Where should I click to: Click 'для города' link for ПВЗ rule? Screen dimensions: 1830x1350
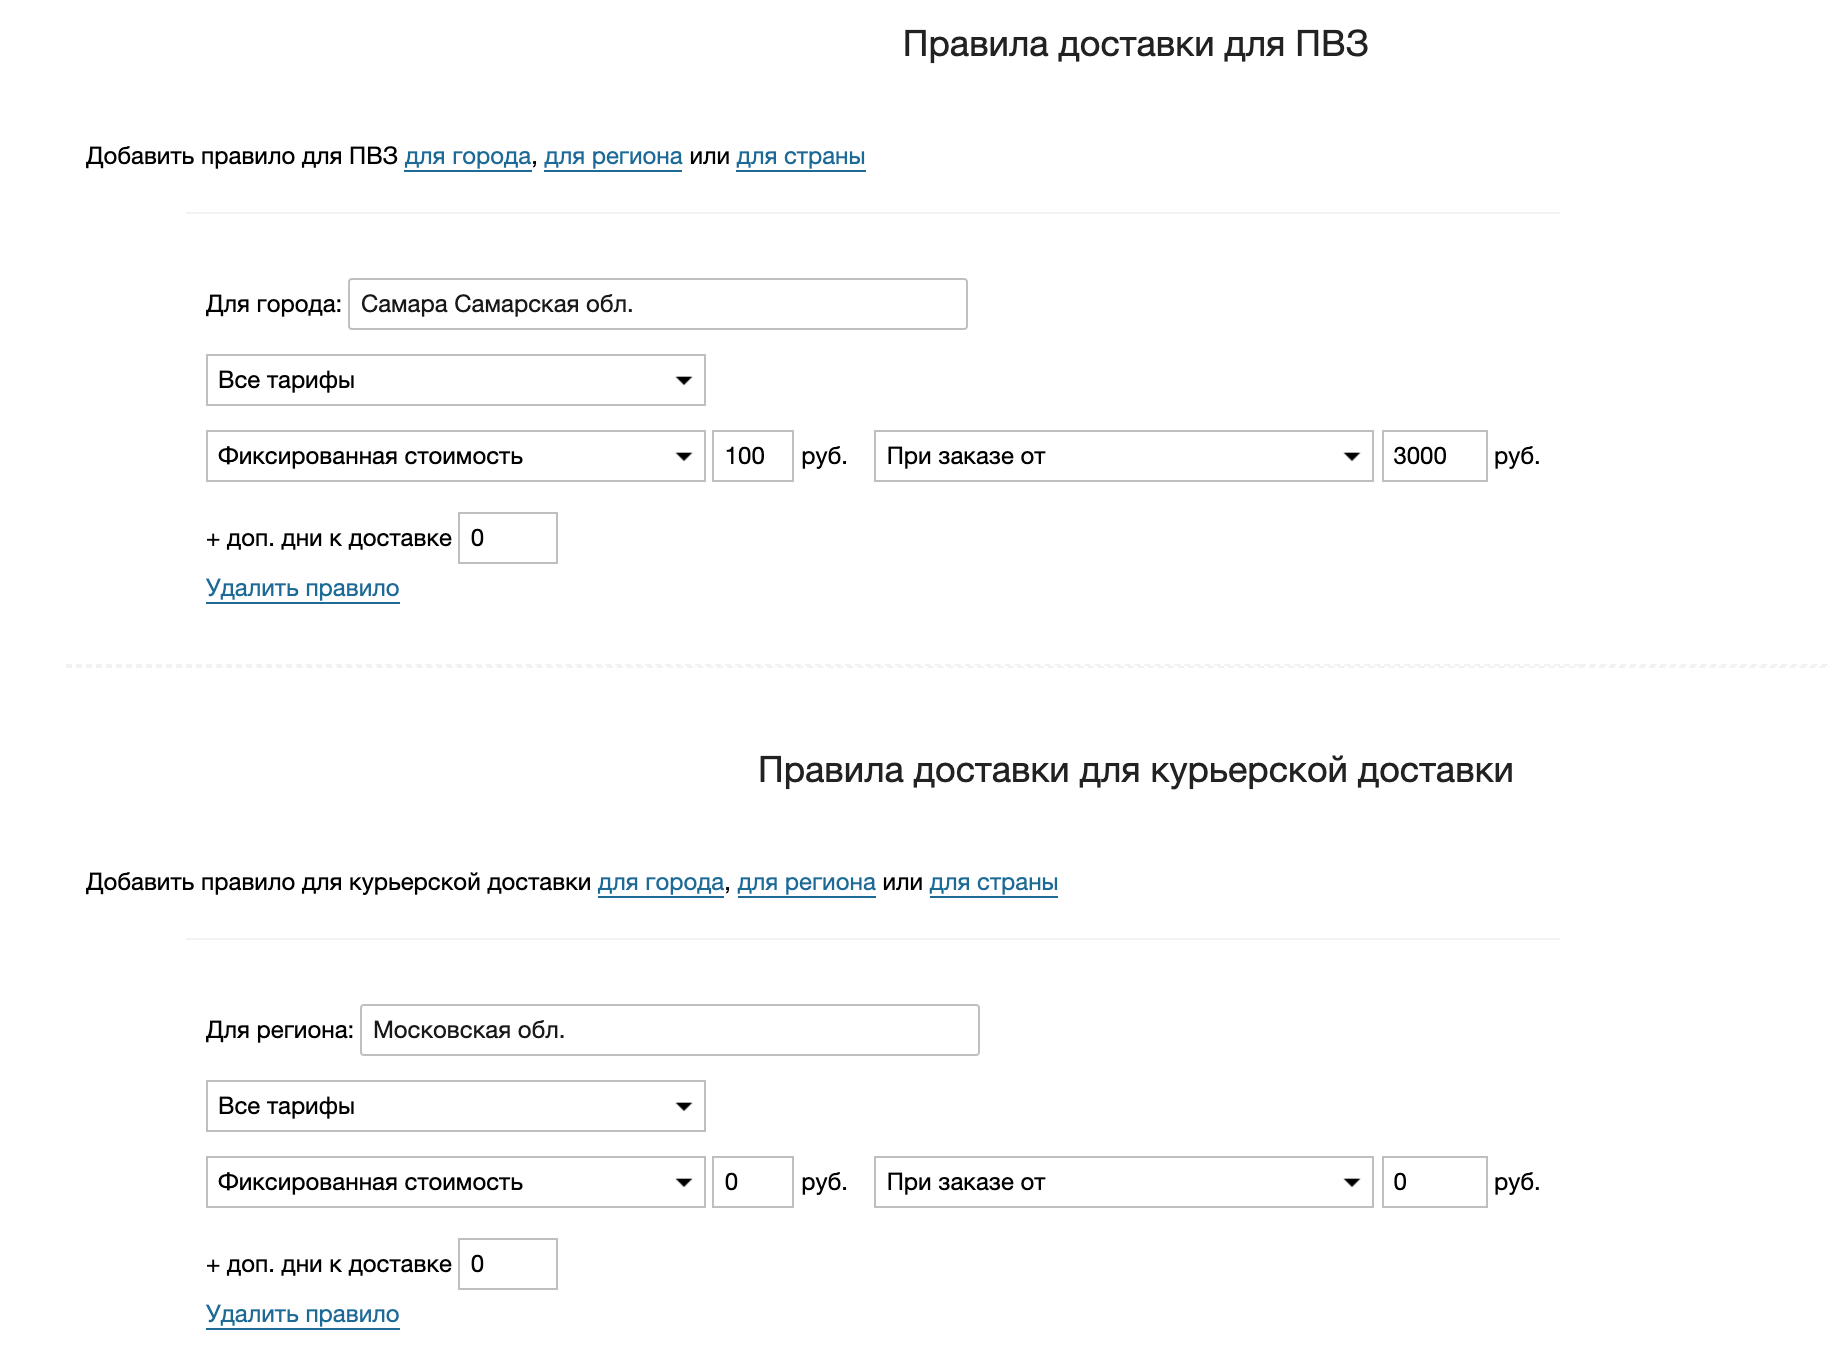pyautogui.click(x=467, y=157)
